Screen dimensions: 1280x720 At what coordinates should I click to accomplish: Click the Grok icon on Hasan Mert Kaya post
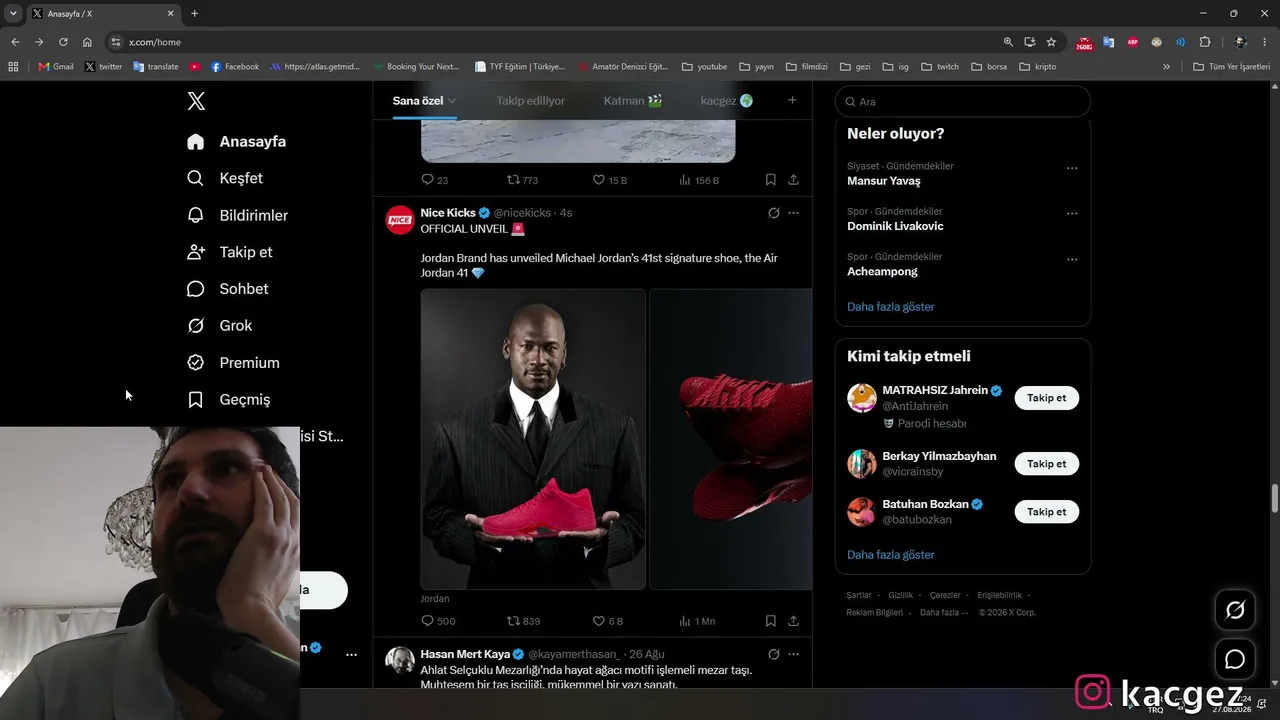click(773, 654)
